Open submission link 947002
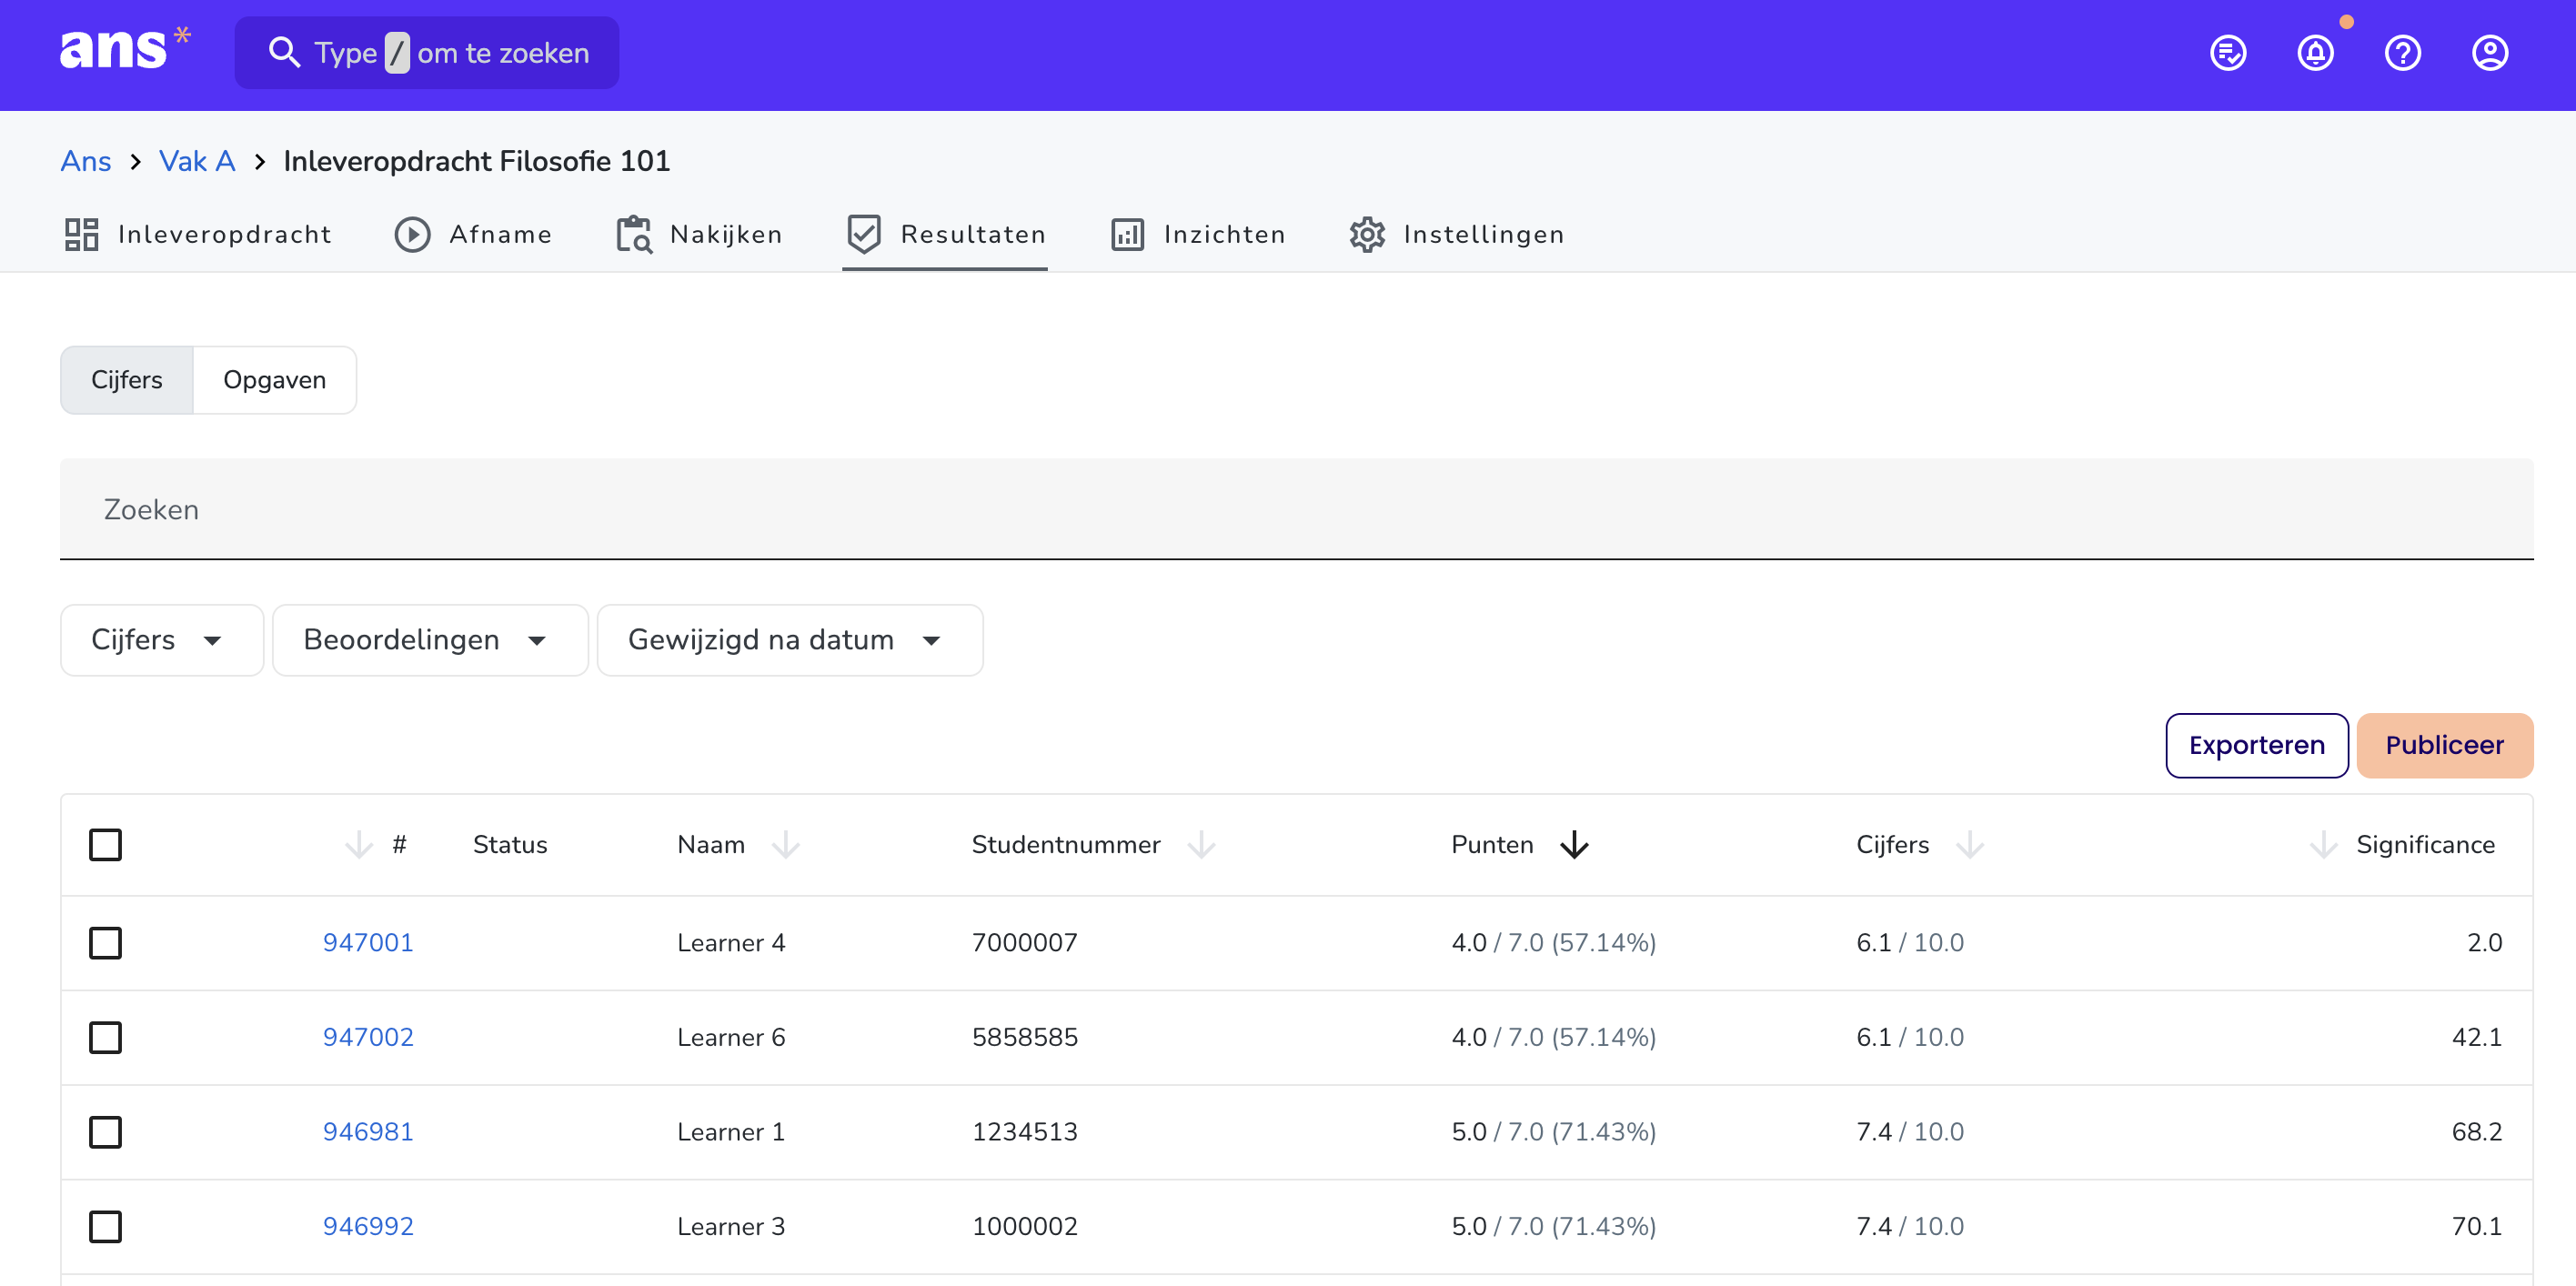Screen dimensions: 2576x1286 point(368,1037)
